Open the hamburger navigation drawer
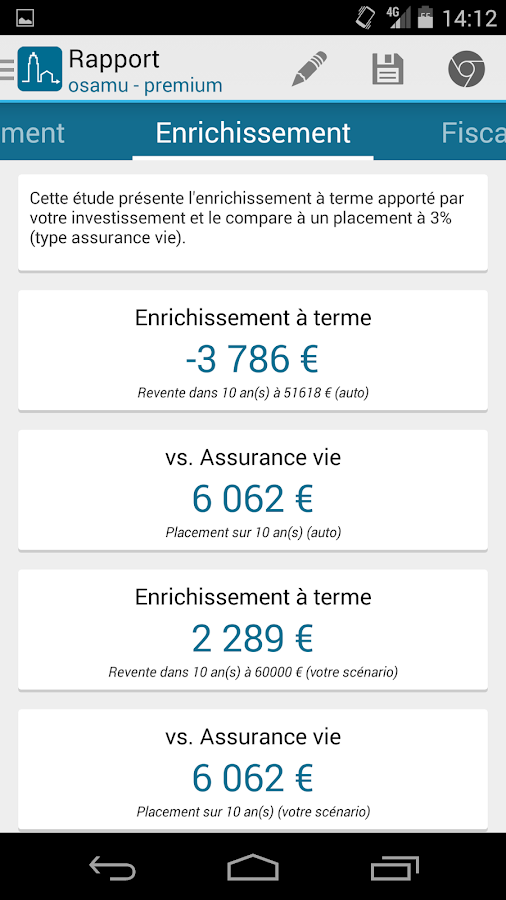The image size is (506, 900). click(x=7, y=69)
